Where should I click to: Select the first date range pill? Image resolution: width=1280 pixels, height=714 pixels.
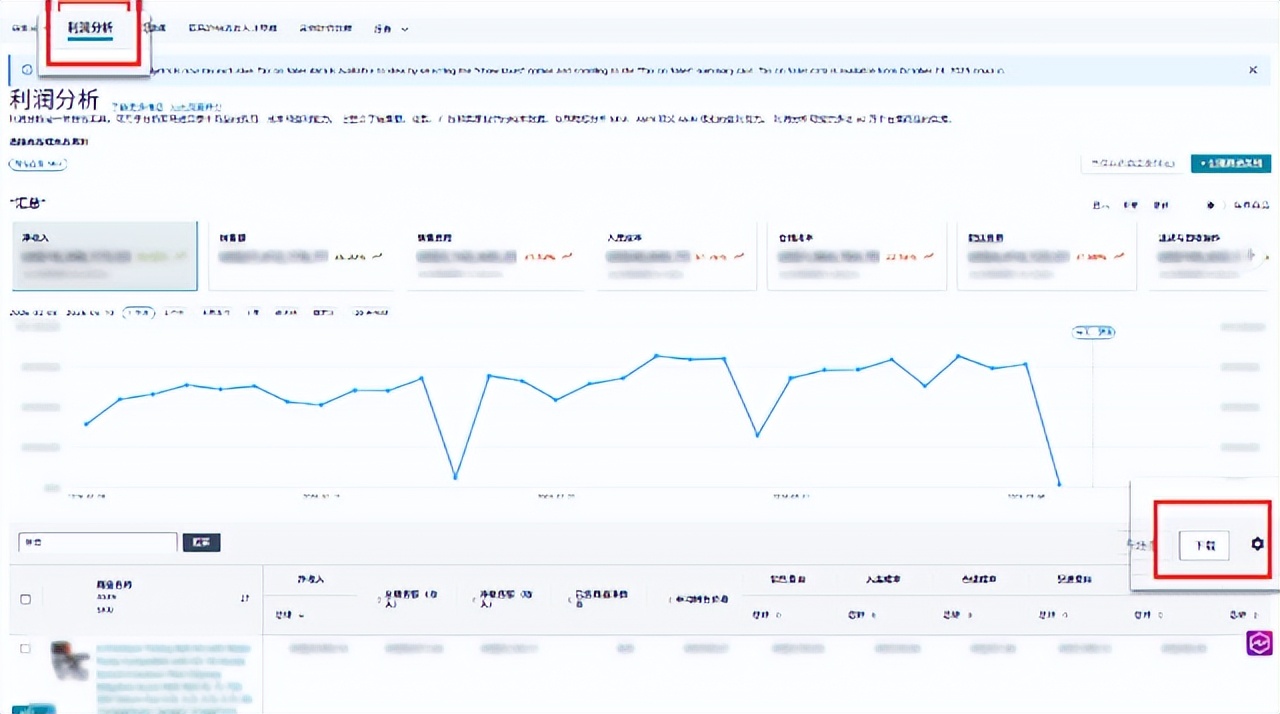click(138, 313)
